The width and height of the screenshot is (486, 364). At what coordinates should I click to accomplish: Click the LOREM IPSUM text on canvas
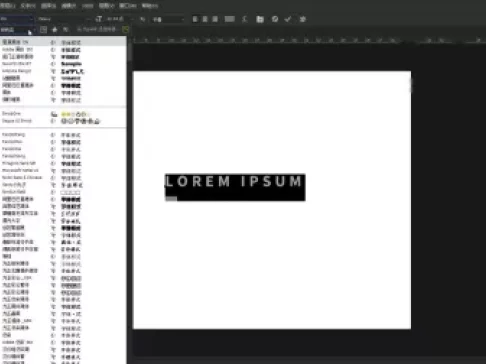tap(234, 182)
